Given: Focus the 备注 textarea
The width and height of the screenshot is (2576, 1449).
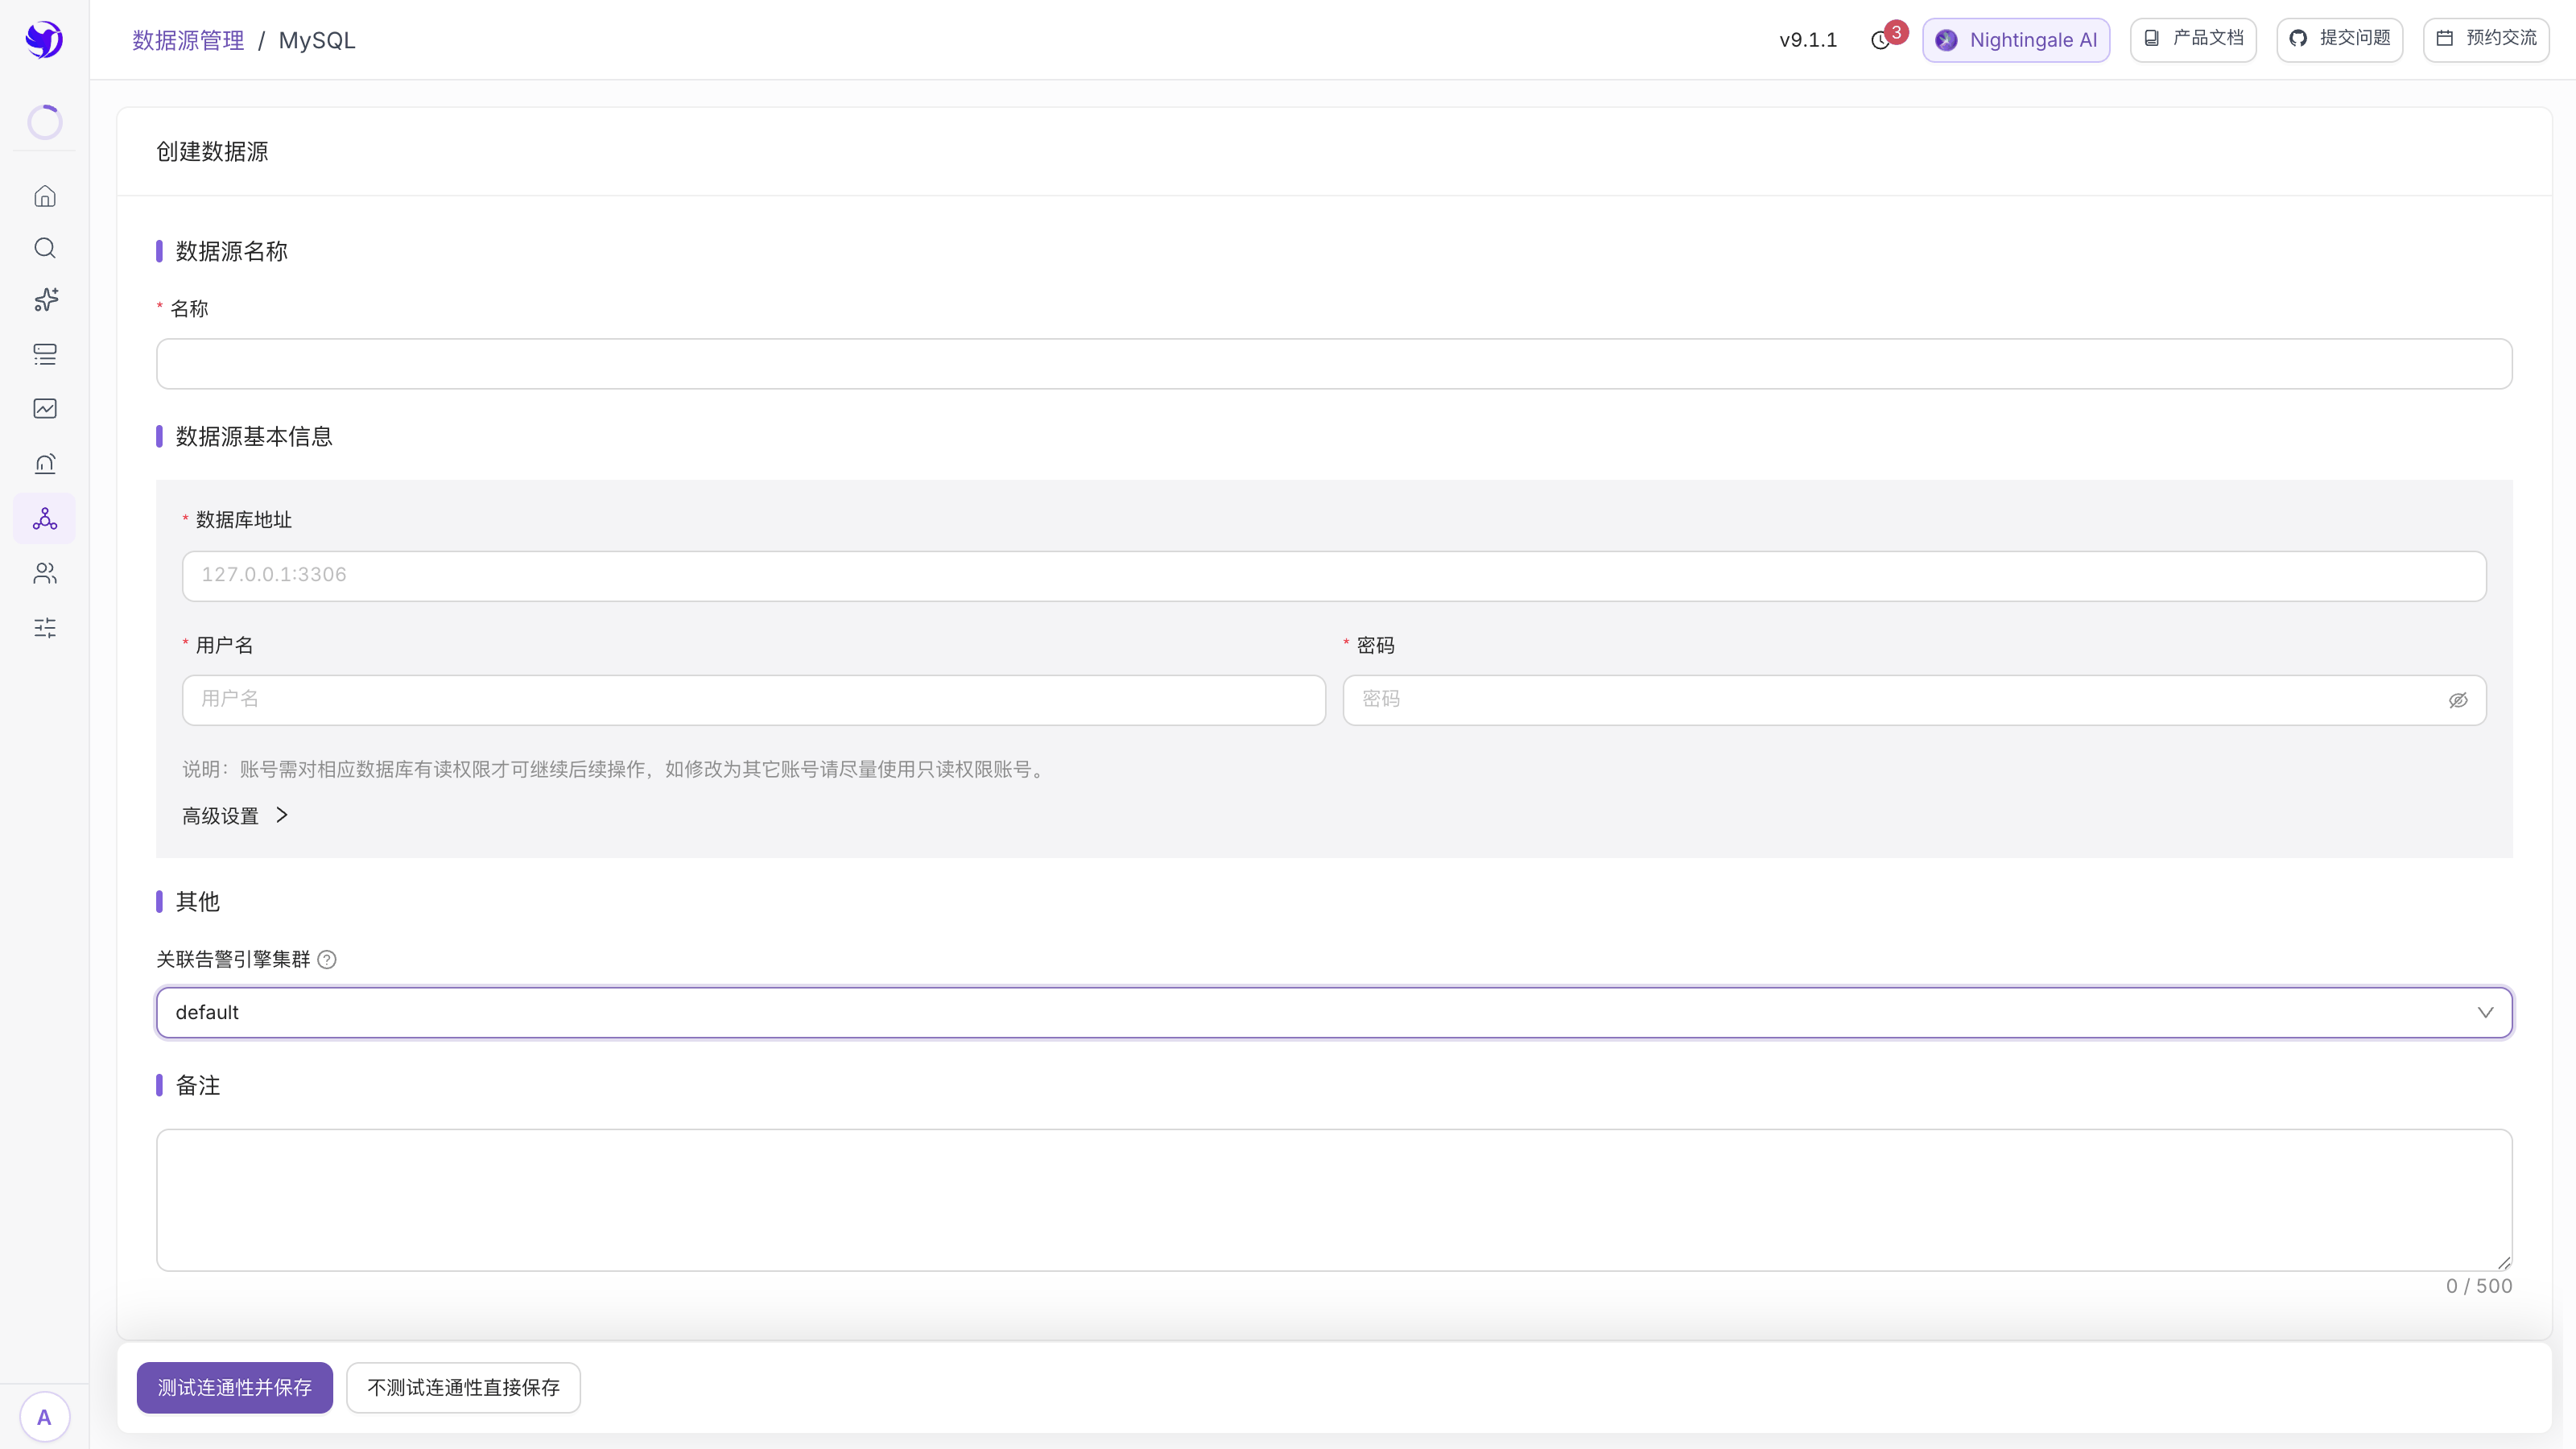Looking at the screenshot, I should coord(1334,1200).
